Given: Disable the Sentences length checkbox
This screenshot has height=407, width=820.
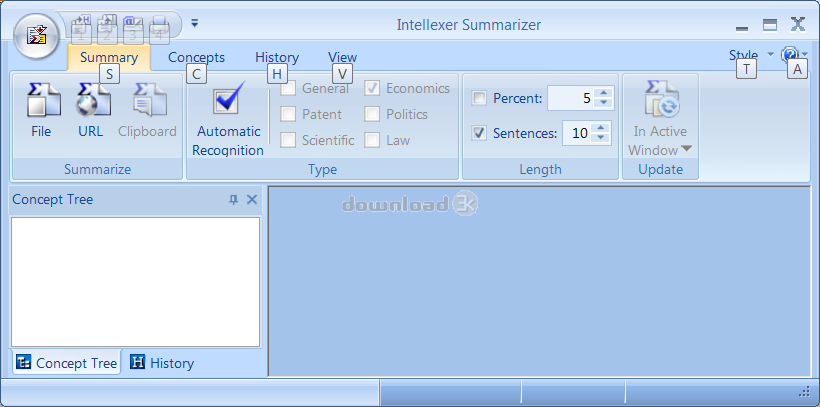Looking at the screenshot, I should (479, 133).
